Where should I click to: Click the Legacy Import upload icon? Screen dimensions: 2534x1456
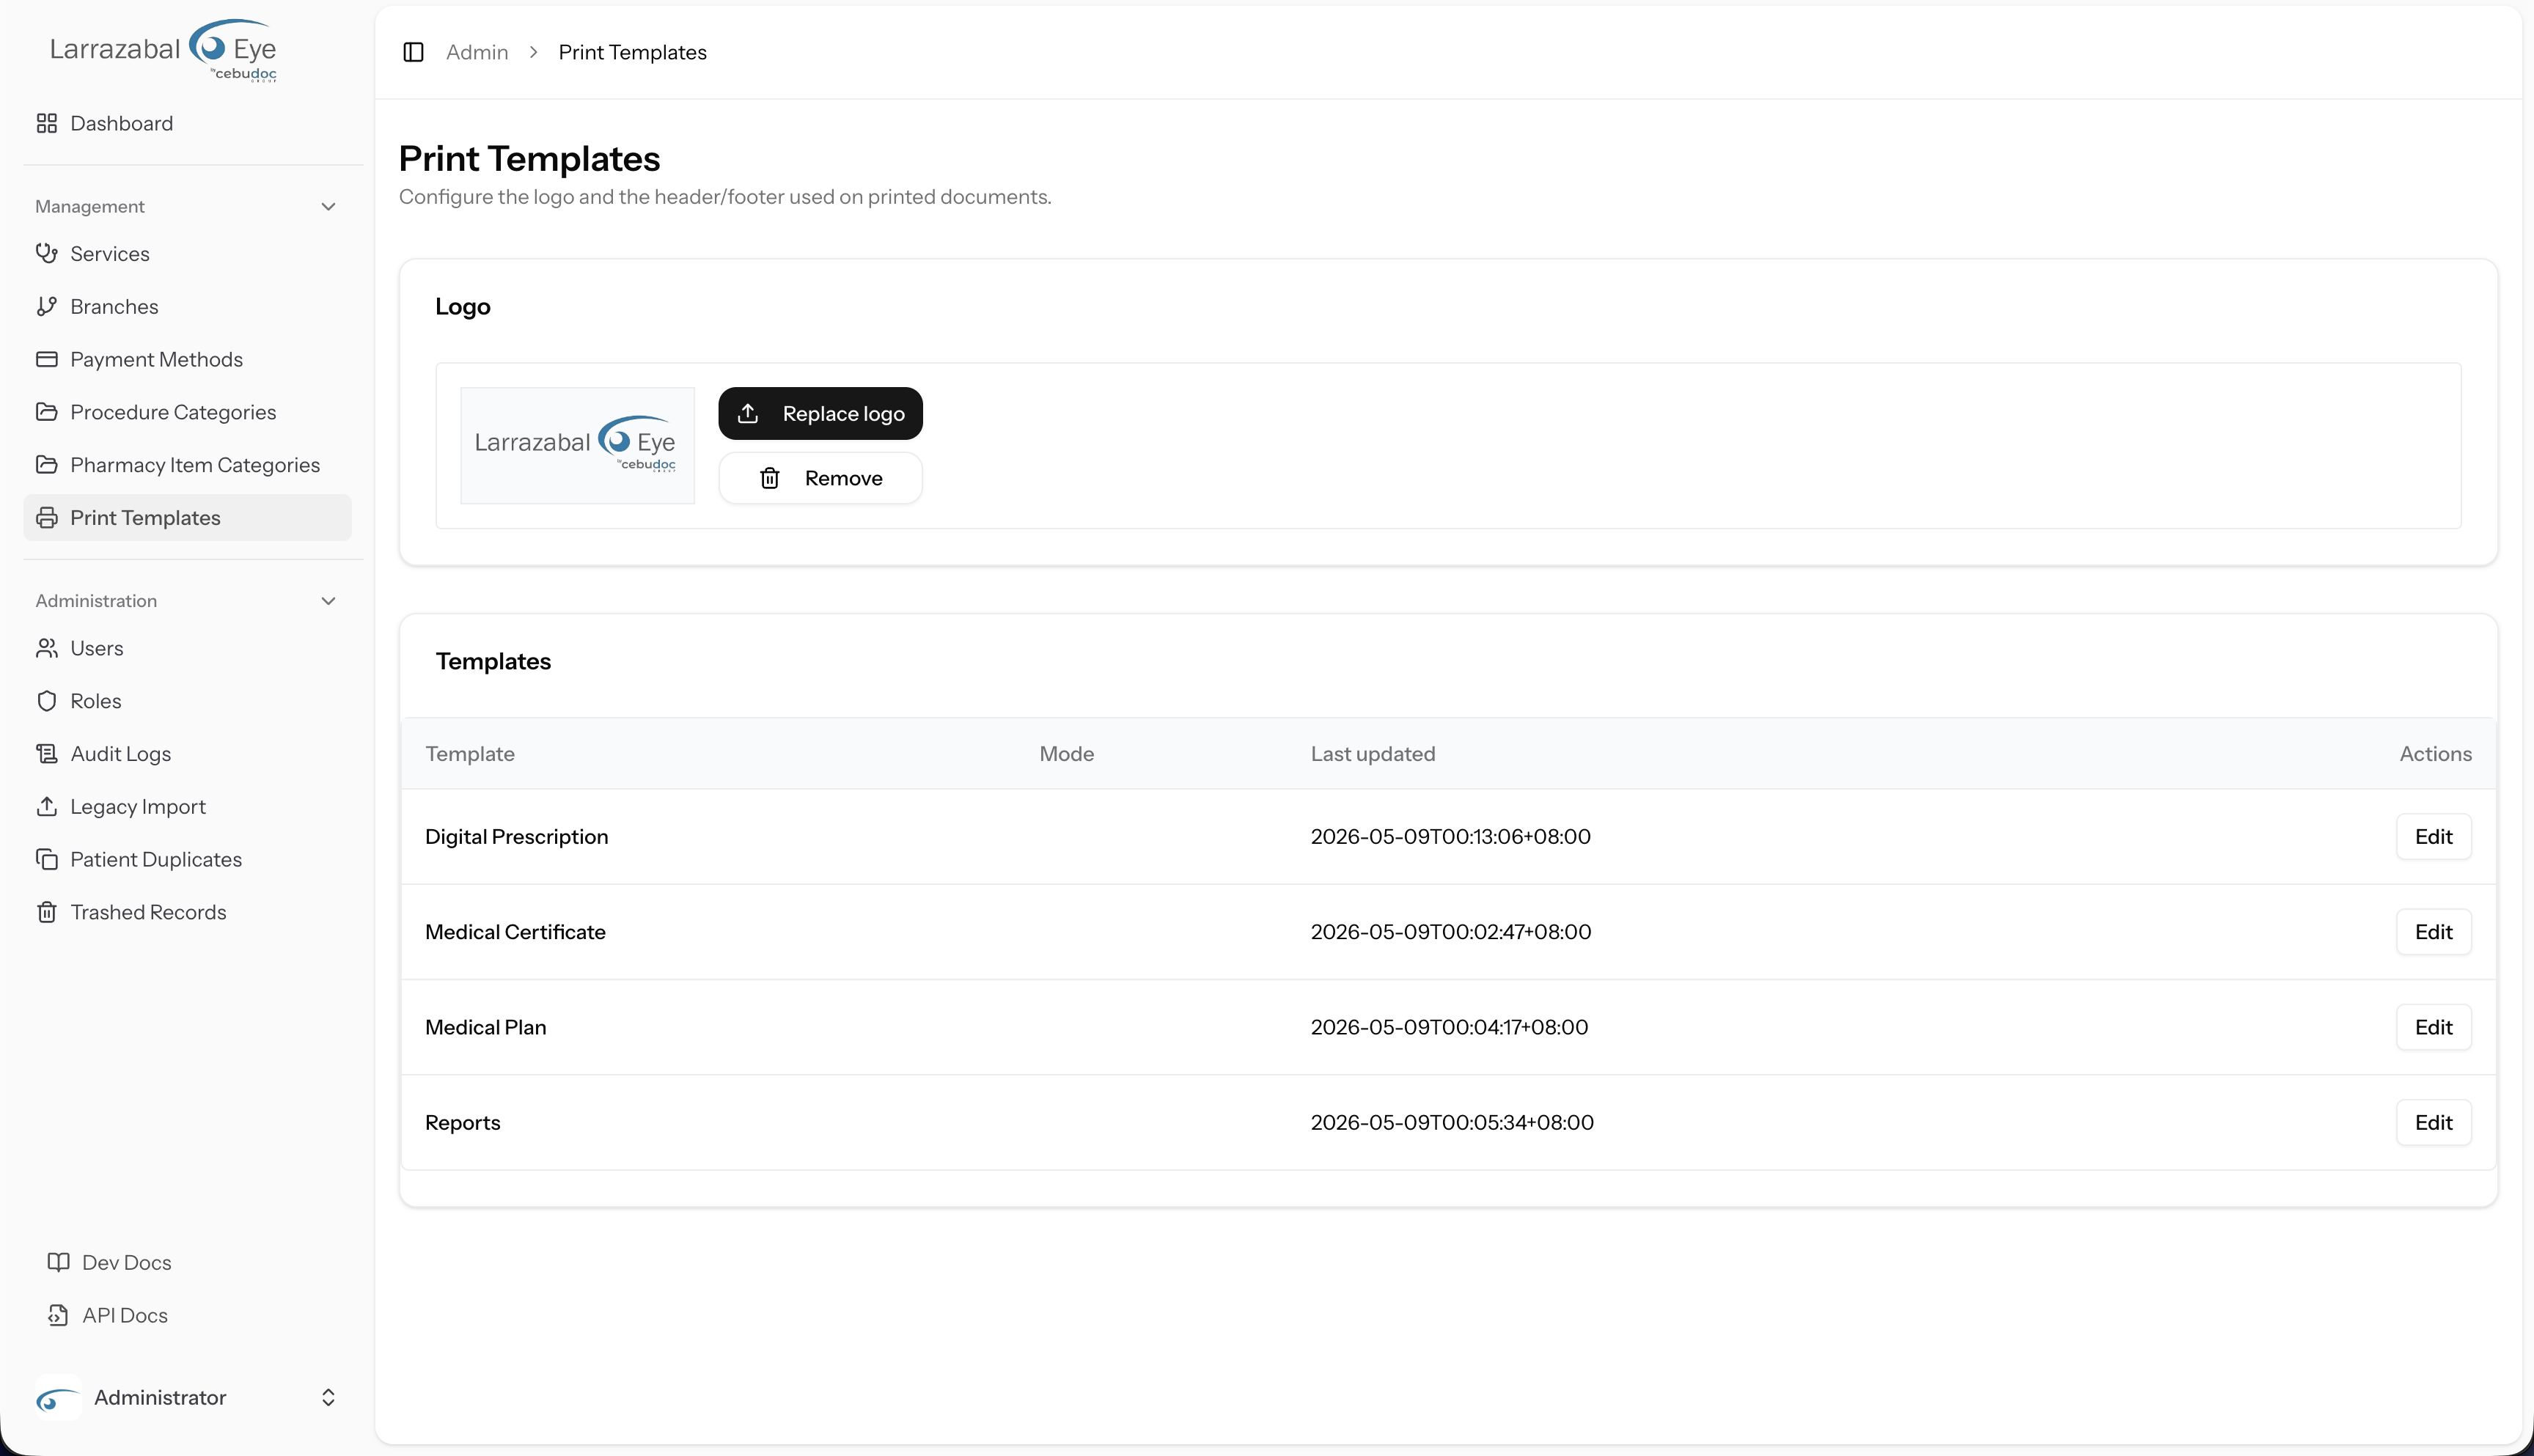tap(47, 806)
